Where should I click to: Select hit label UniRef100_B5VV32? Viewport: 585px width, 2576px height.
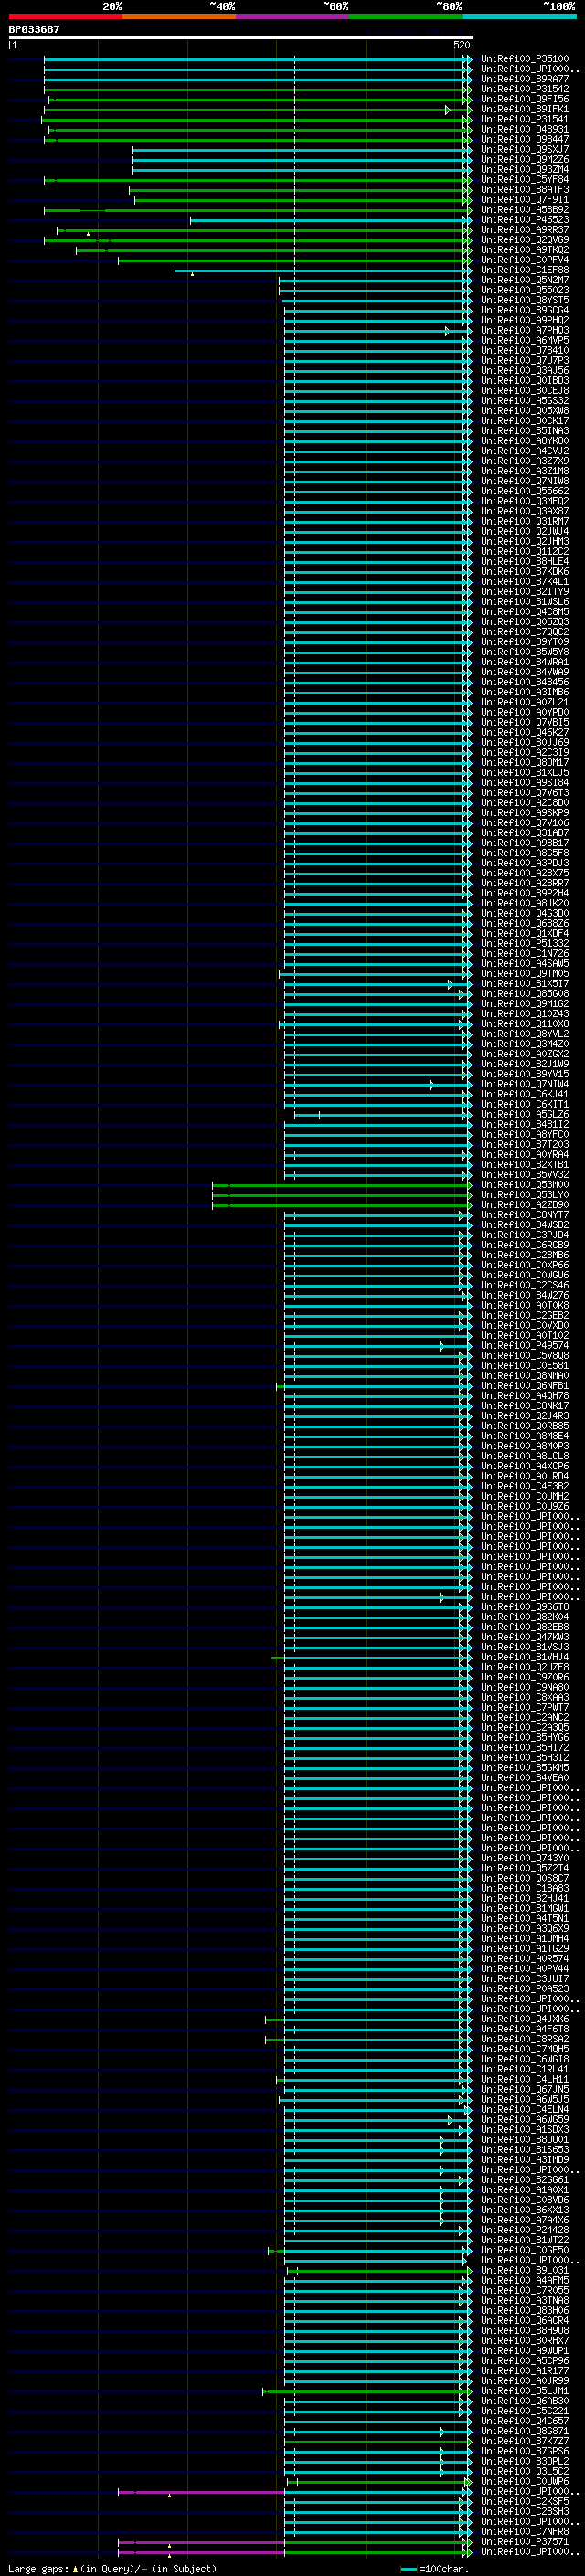(x=525, y=1174)
